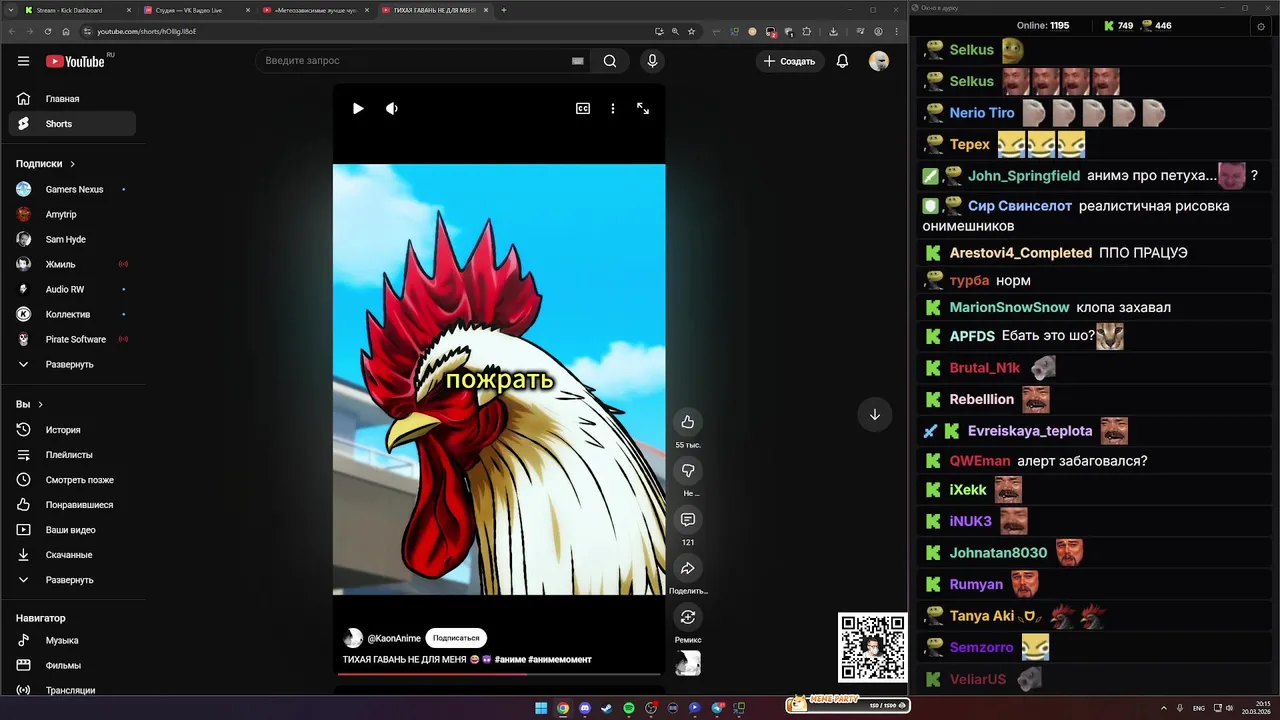Go to the next Short with the down arrow
1280x720 pixels.
pos(875,414)
